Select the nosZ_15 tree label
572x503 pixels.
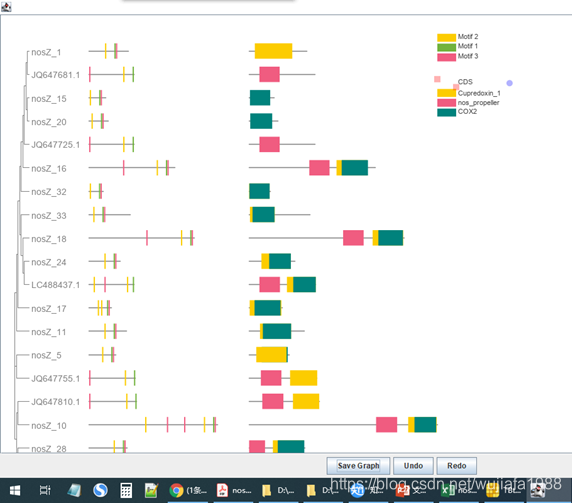coord(49,99)
